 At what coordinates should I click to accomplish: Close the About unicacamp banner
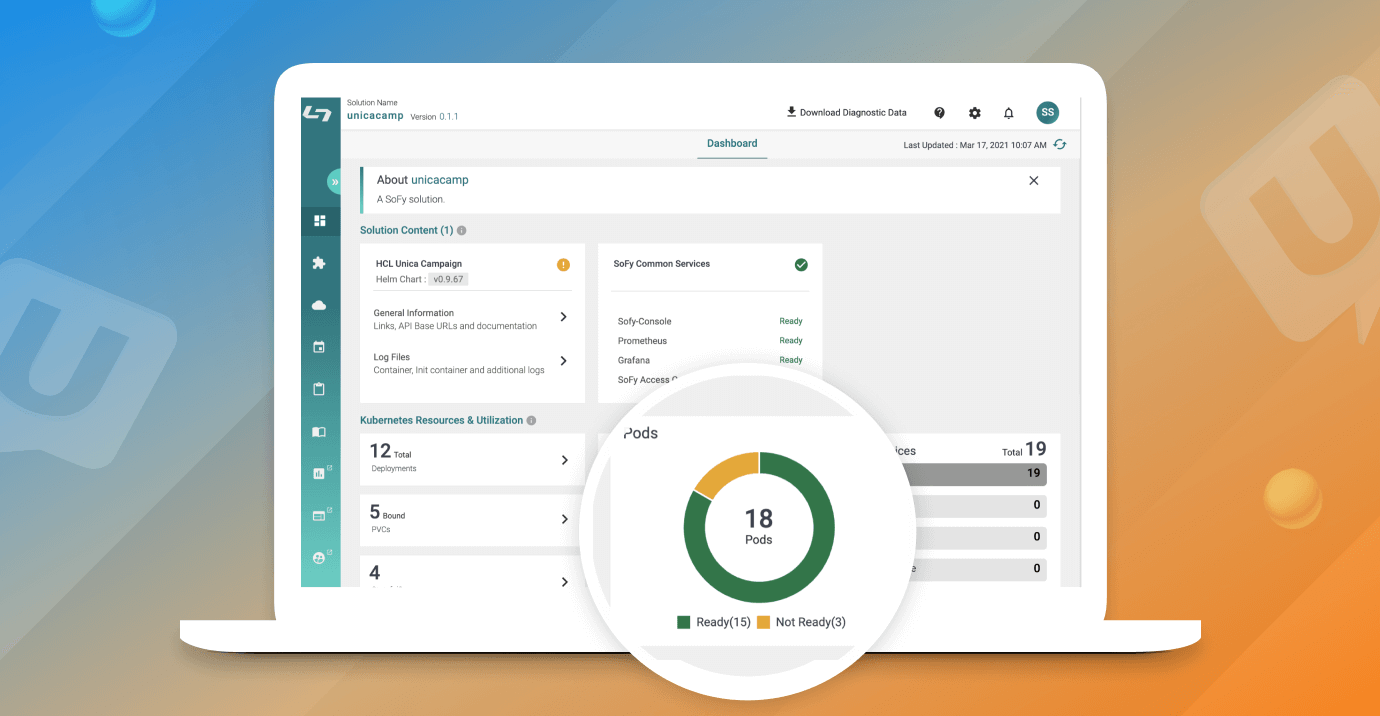pos(1034,181)
